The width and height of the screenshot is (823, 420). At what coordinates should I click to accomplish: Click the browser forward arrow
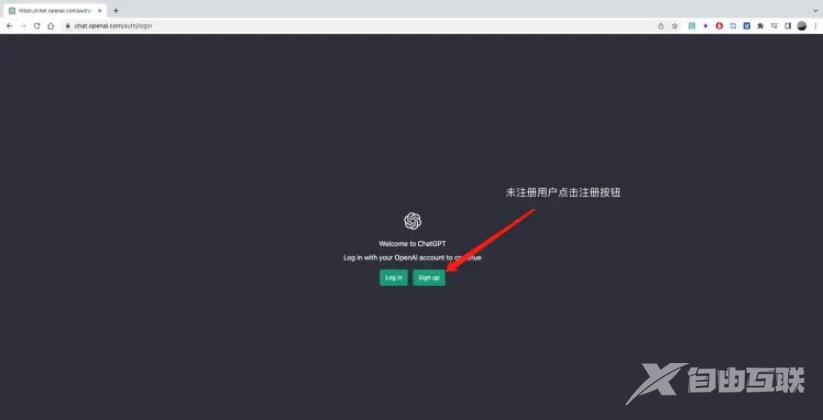pyautogui.click(x=23, y=26)
